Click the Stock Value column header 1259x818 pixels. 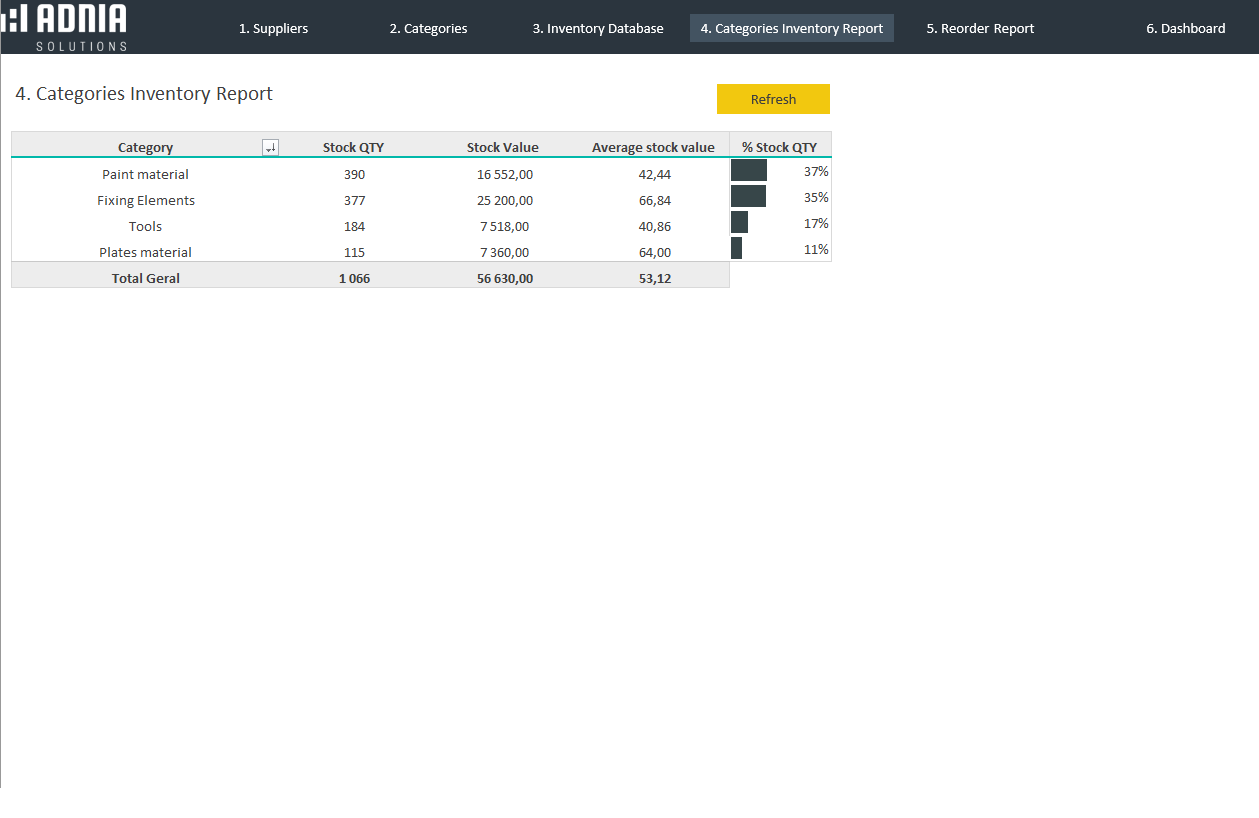pyautogui.click(x=502, y=148)
